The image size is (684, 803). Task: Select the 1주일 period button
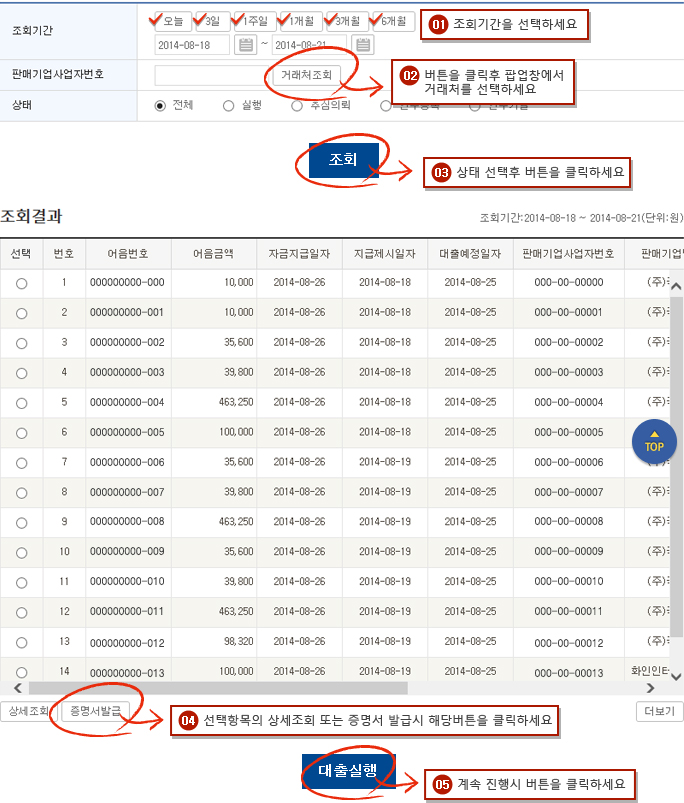point(254,21)
